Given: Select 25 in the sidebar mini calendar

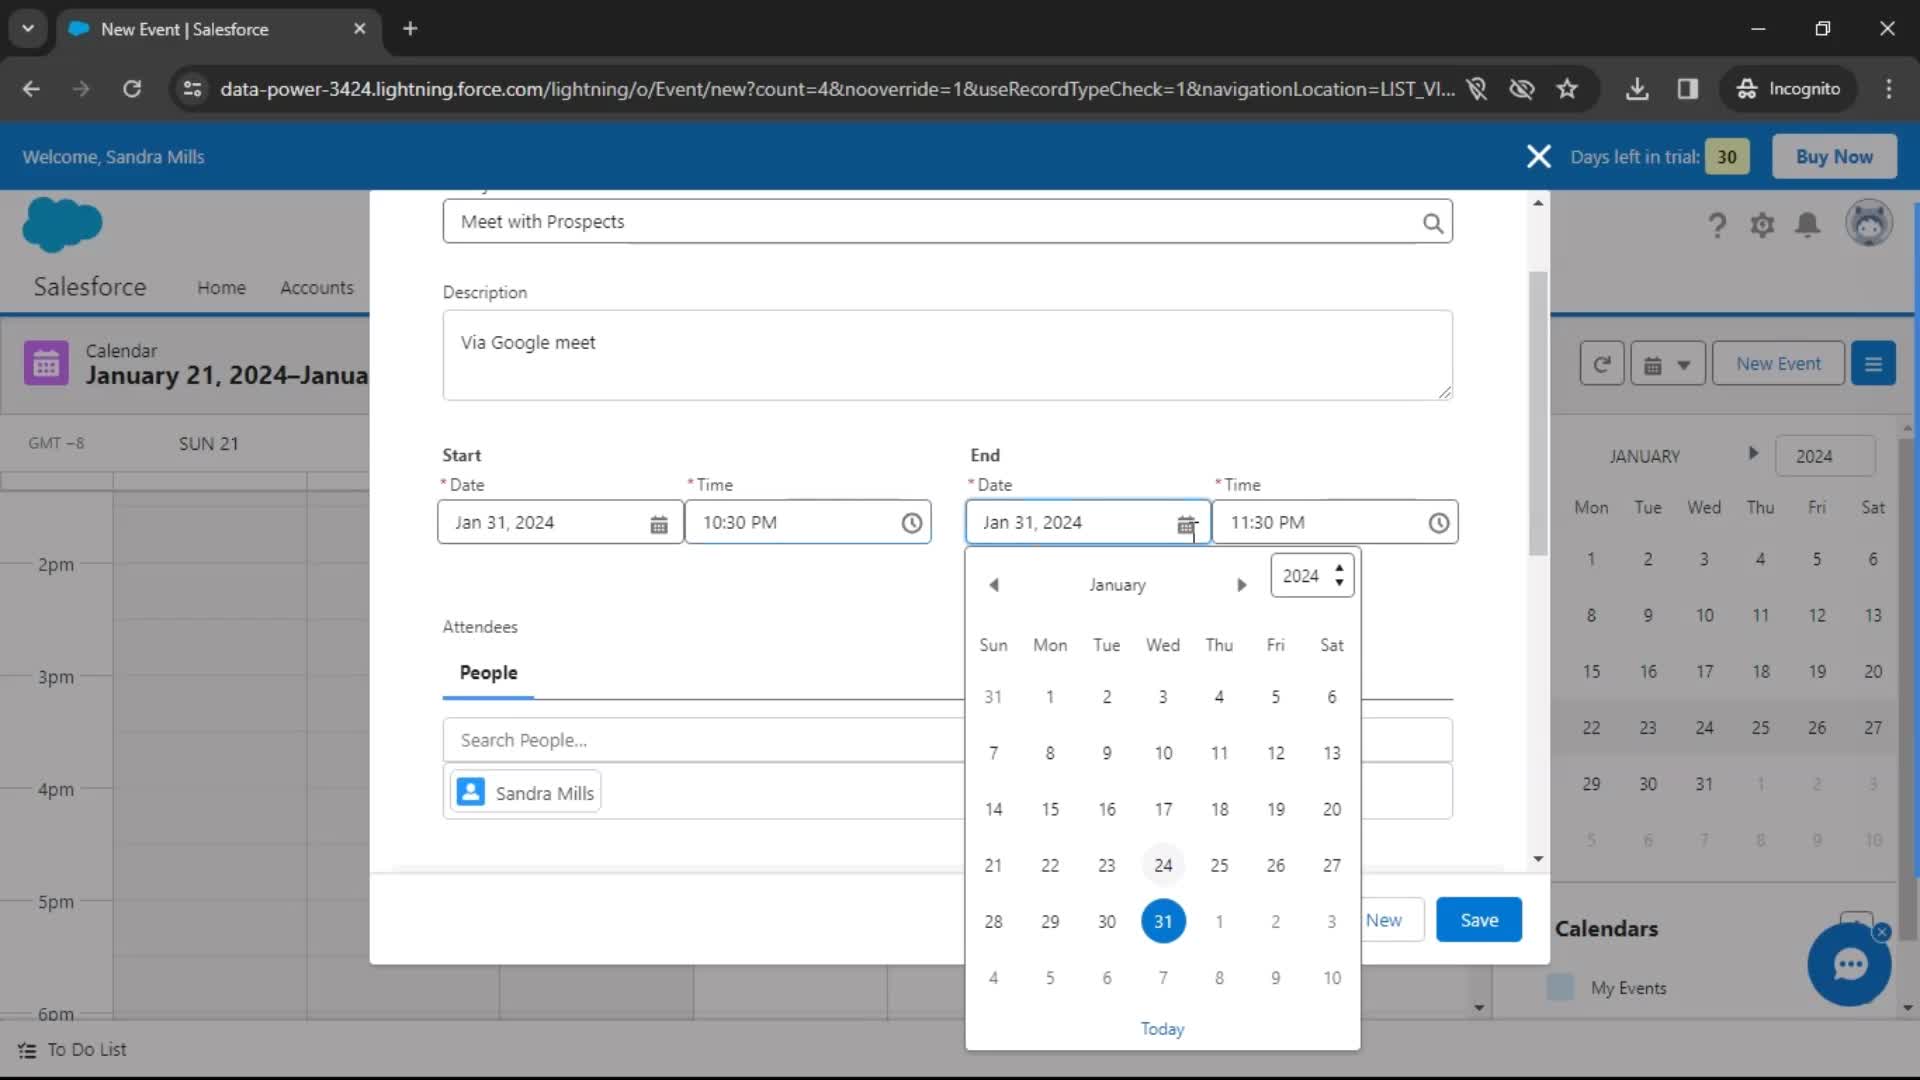Looking at the screenshot, I should pyautogui.click(x=1760, y=728).
